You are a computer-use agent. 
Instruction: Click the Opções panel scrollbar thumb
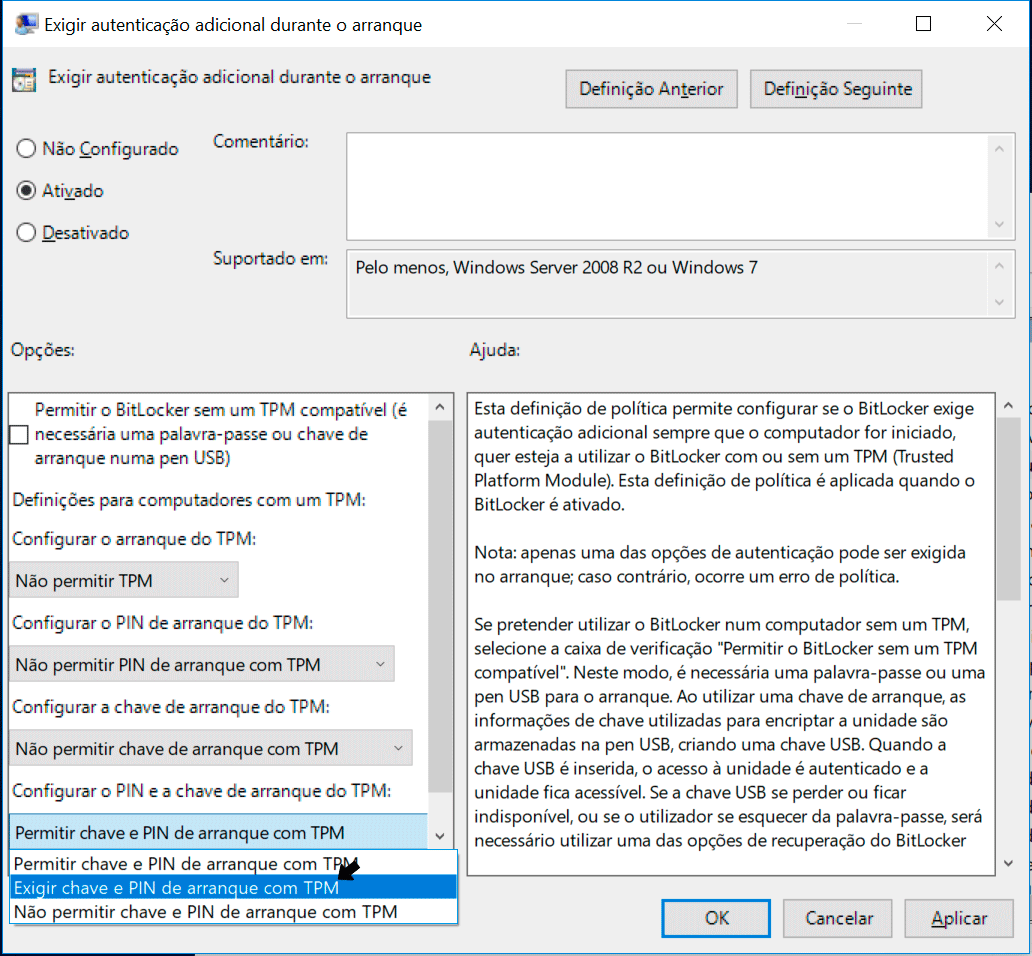point(440,607)
